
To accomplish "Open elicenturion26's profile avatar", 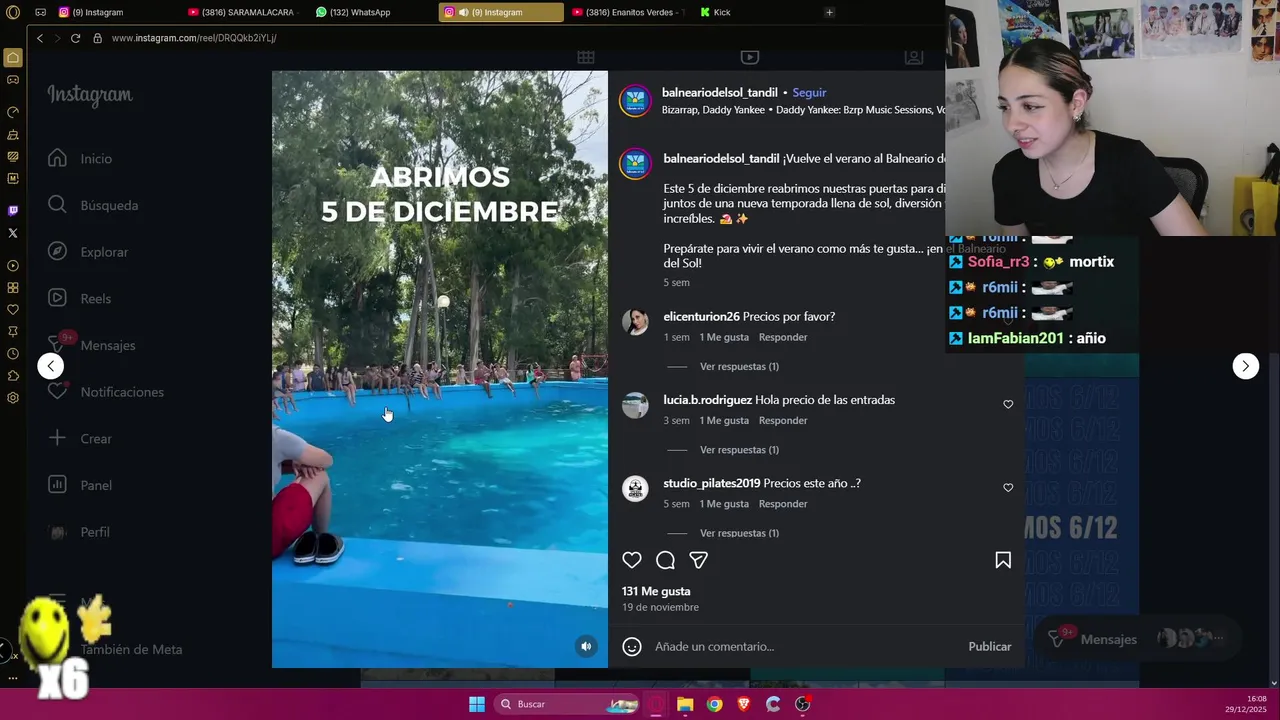I will (x=635, y=322).
